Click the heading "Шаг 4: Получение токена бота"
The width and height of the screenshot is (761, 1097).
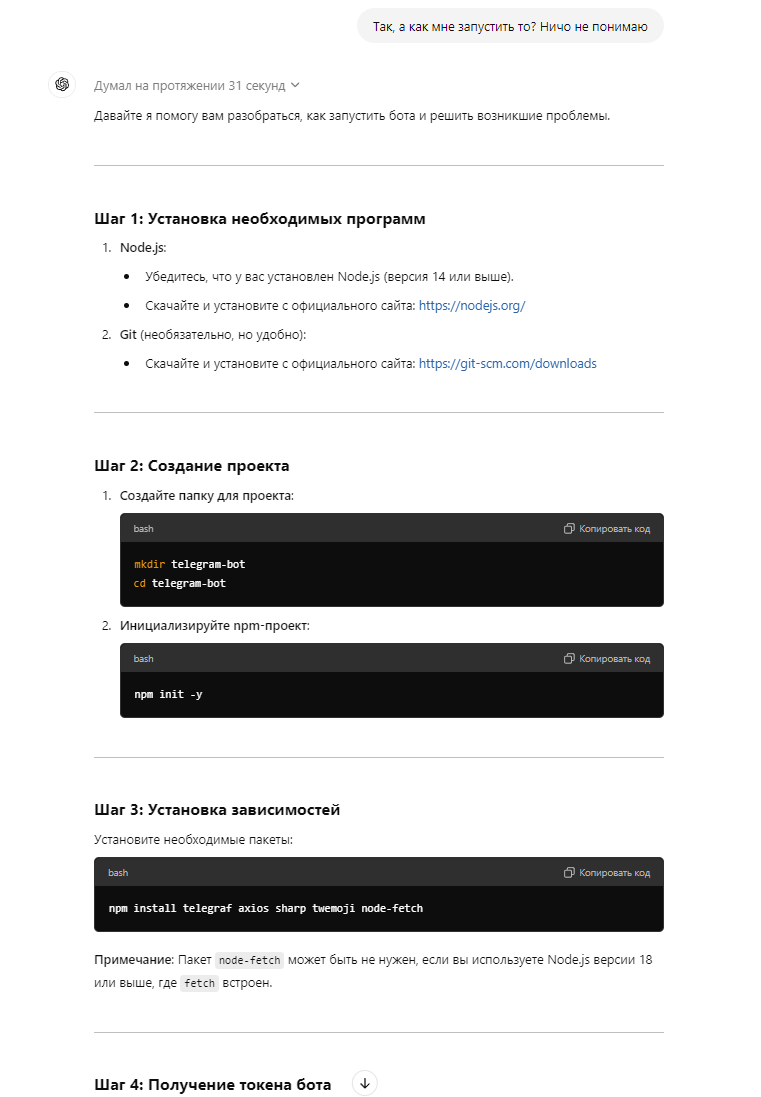[213, 1084]
